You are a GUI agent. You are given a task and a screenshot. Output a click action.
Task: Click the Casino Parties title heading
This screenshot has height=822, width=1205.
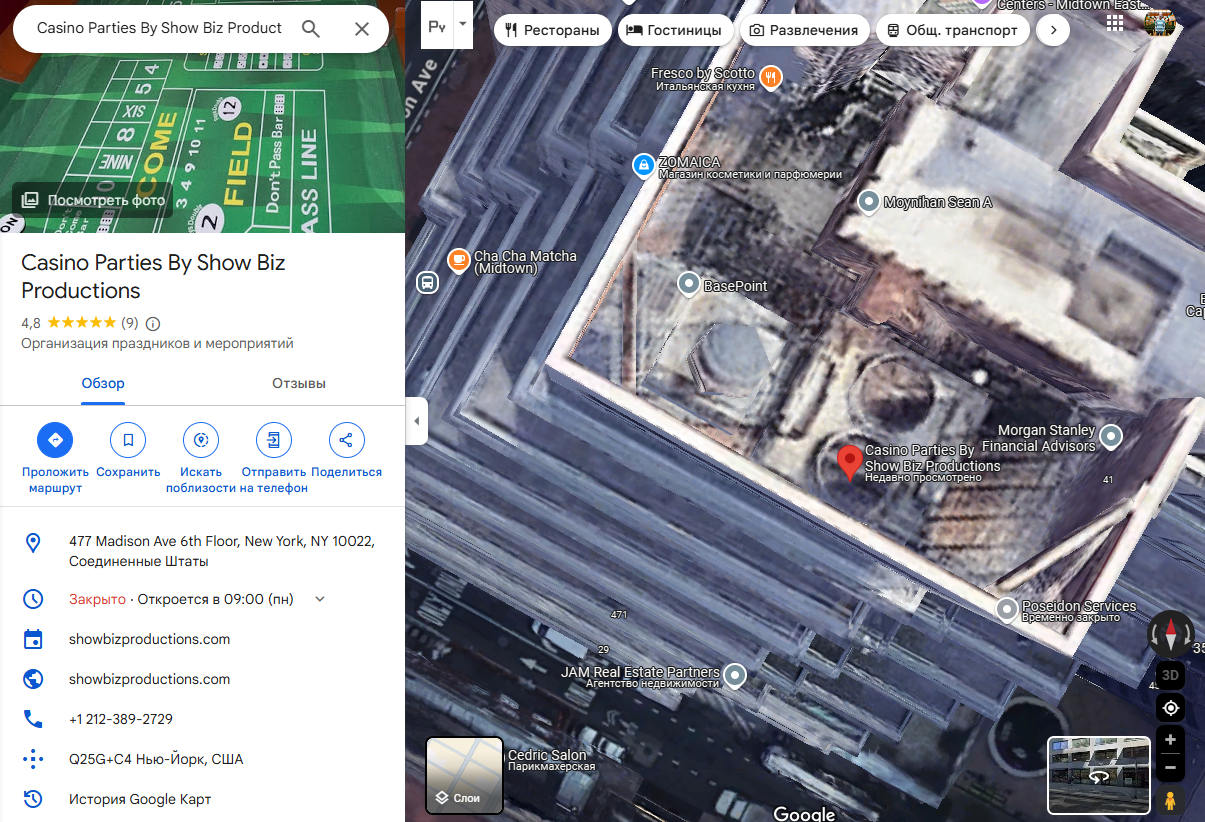pyautogui.click(x=153, y=277)
